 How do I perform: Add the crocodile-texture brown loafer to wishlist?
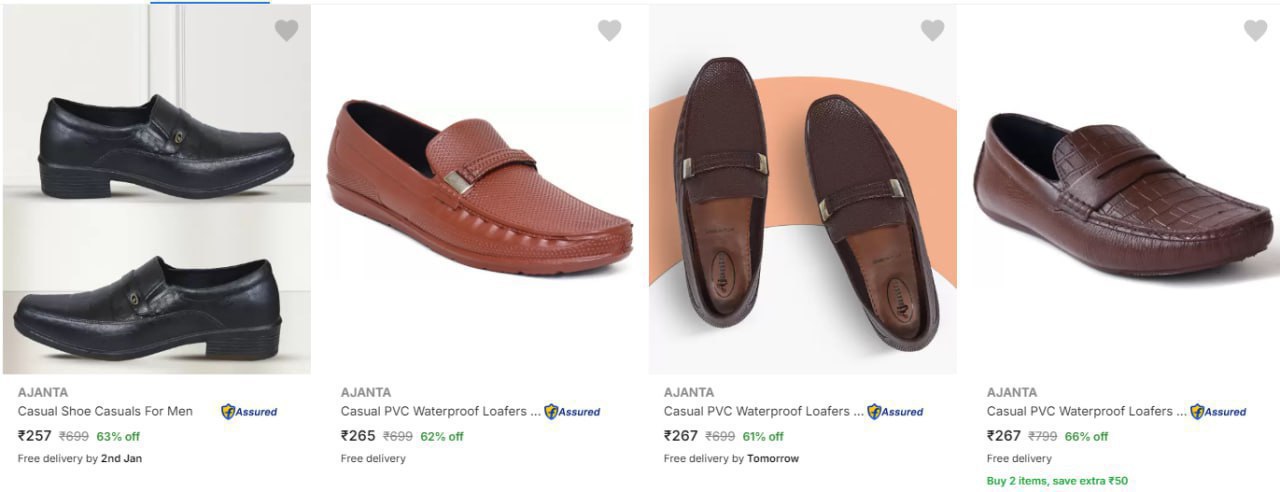pyautogui.click(x=1255, y=31)
